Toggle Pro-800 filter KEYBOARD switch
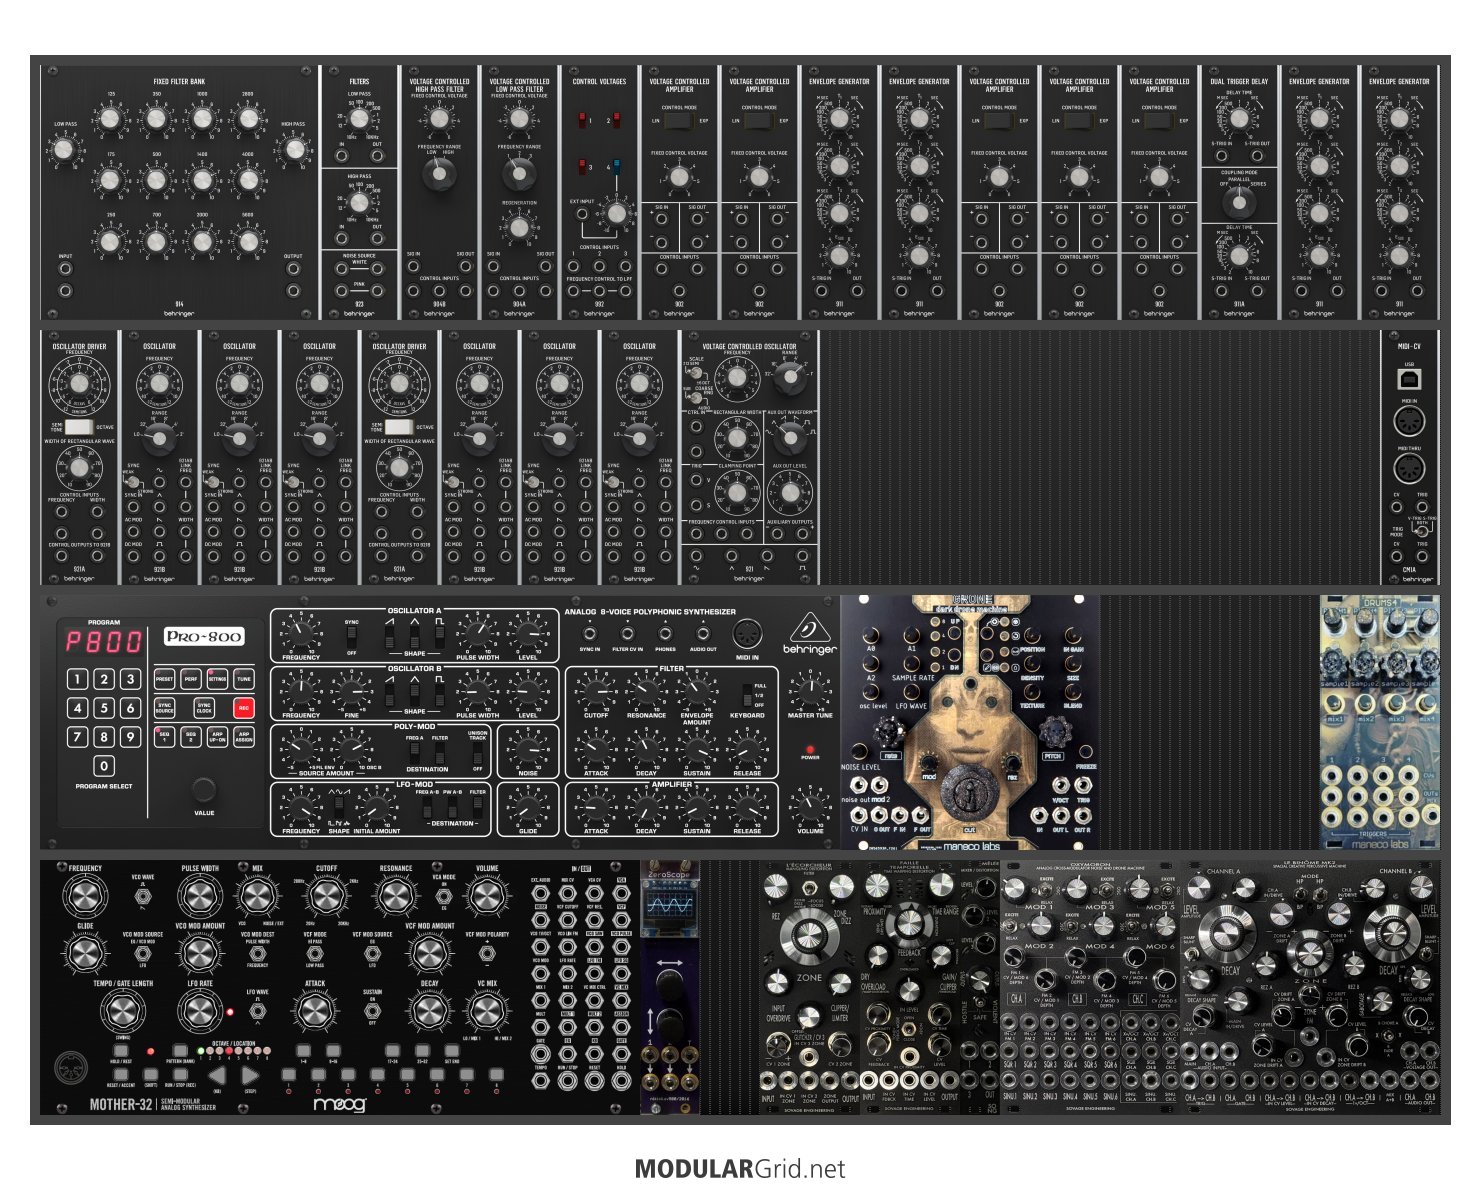Image resolution: width=1481 pixels, height=1190 pixels. pos(745,694)
